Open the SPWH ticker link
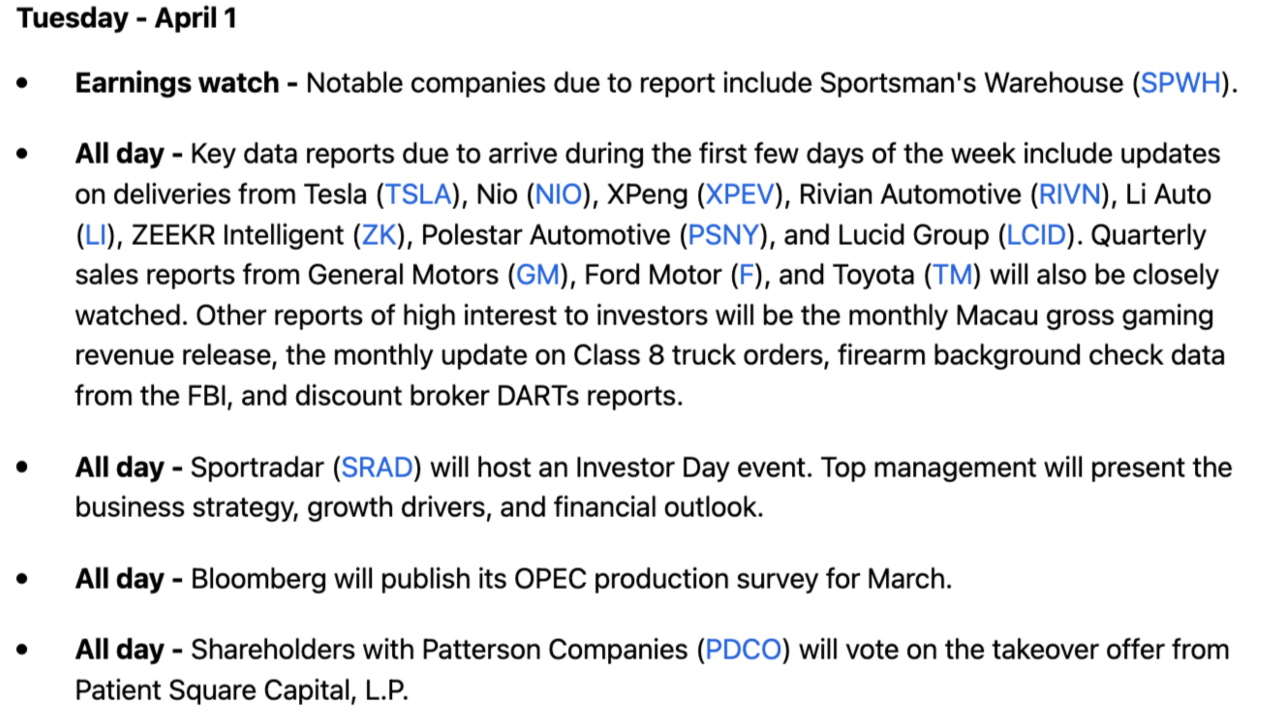 [x=1181, y=83]
